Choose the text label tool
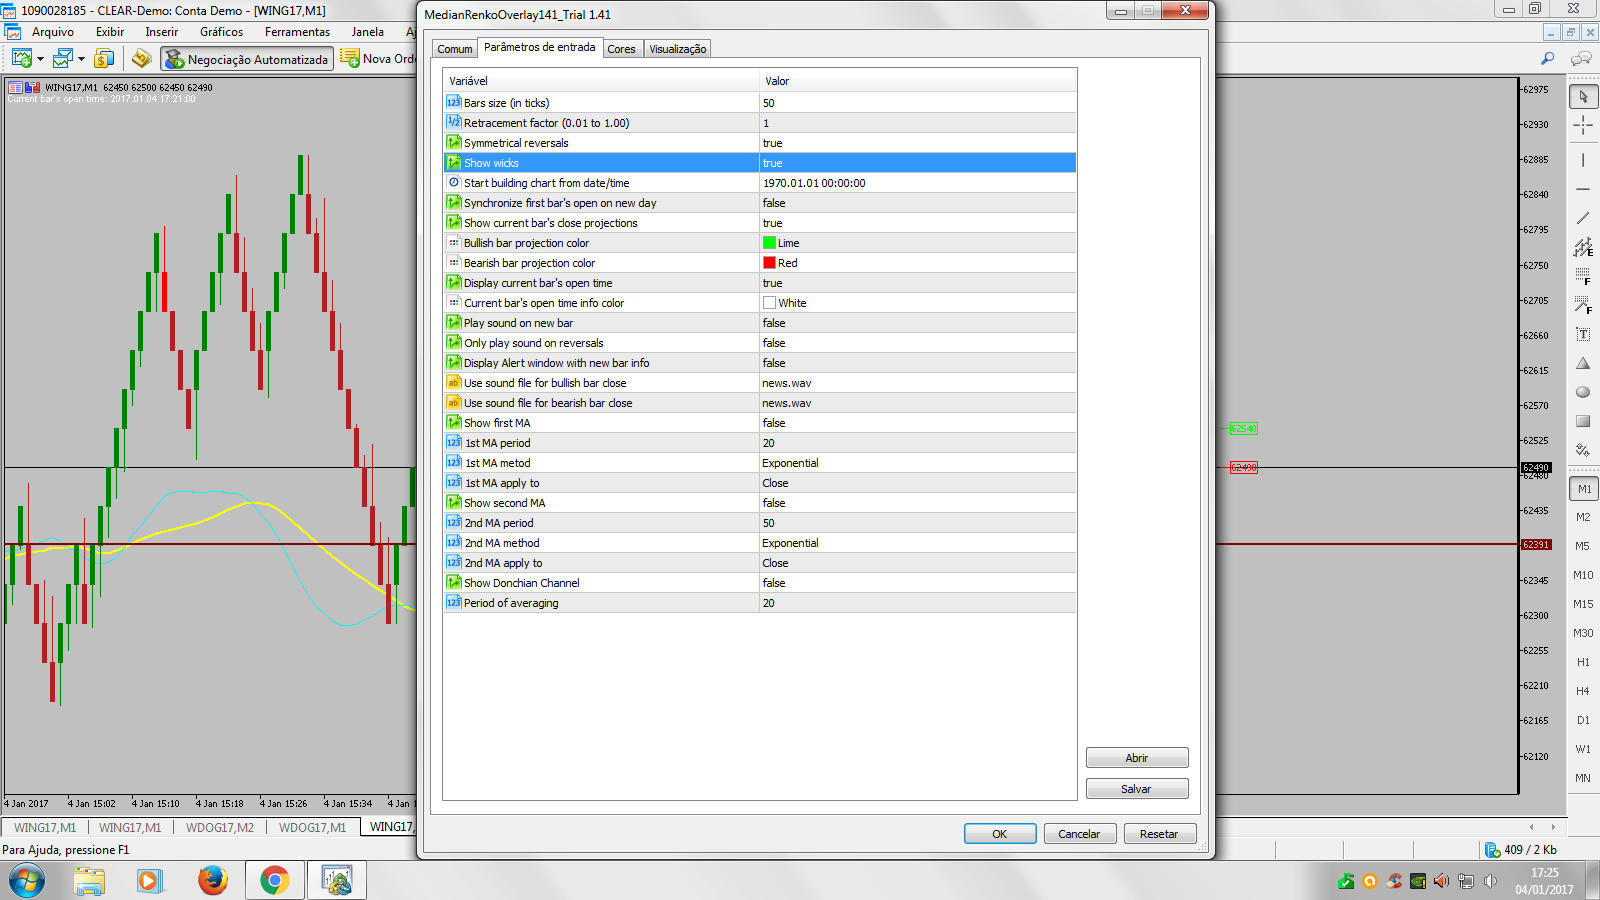1600x900 pixels. 1583,334
